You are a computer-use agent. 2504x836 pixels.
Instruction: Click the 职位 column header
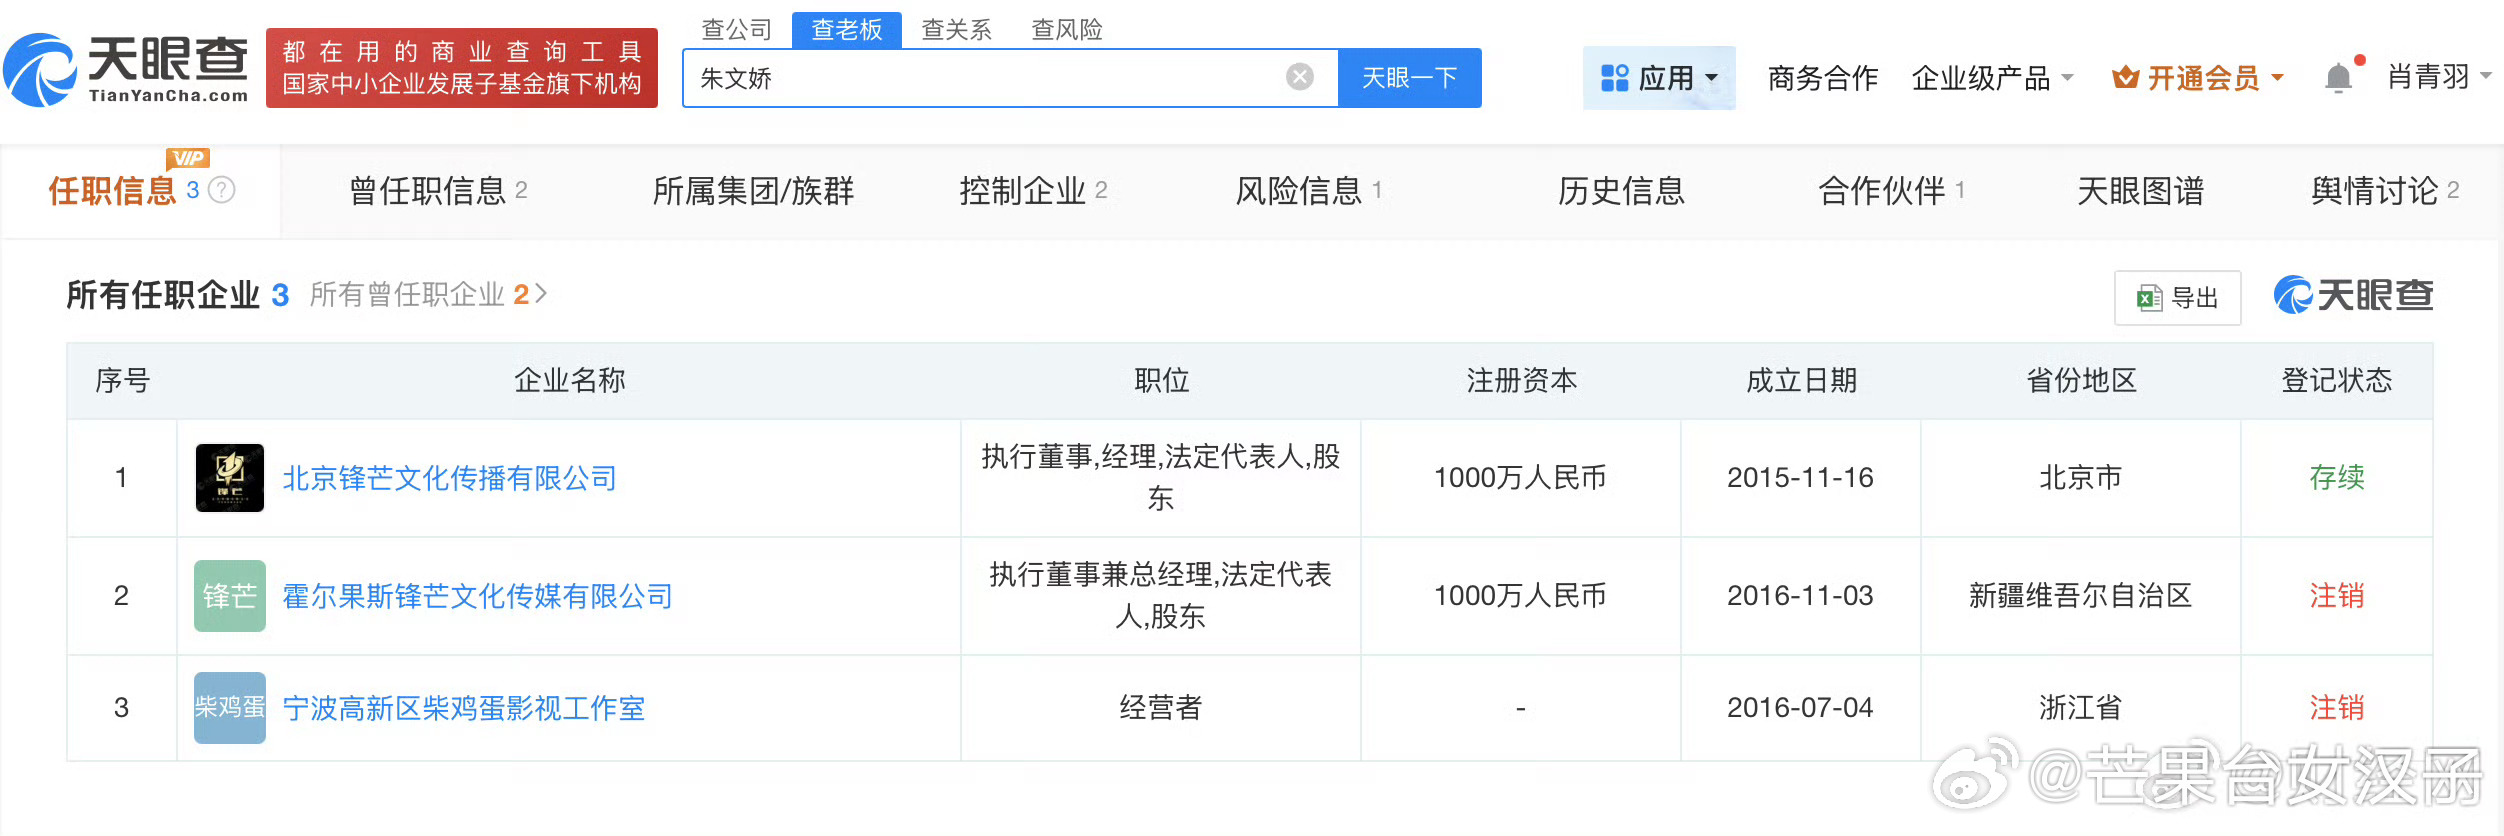tap(1161, 381)
